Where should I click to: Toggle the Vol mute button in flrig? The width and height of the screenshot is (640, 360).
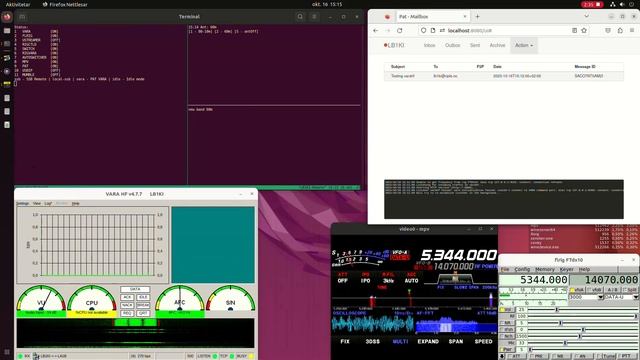pyautogui.click(x=507, y=310)
